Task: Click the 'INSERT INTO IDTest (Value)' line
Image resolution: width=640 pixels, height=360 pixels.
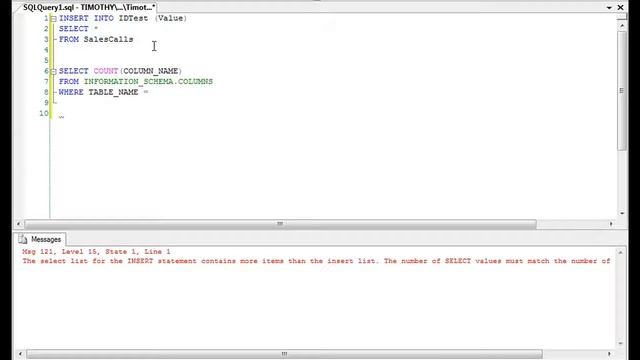Action: click(x=123, y=18)
